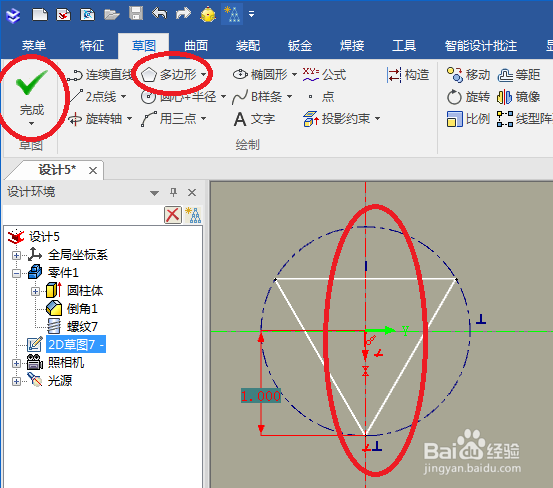Select the 倒角1 feature
The image size is (553, 488).
(x=82, y=309)
